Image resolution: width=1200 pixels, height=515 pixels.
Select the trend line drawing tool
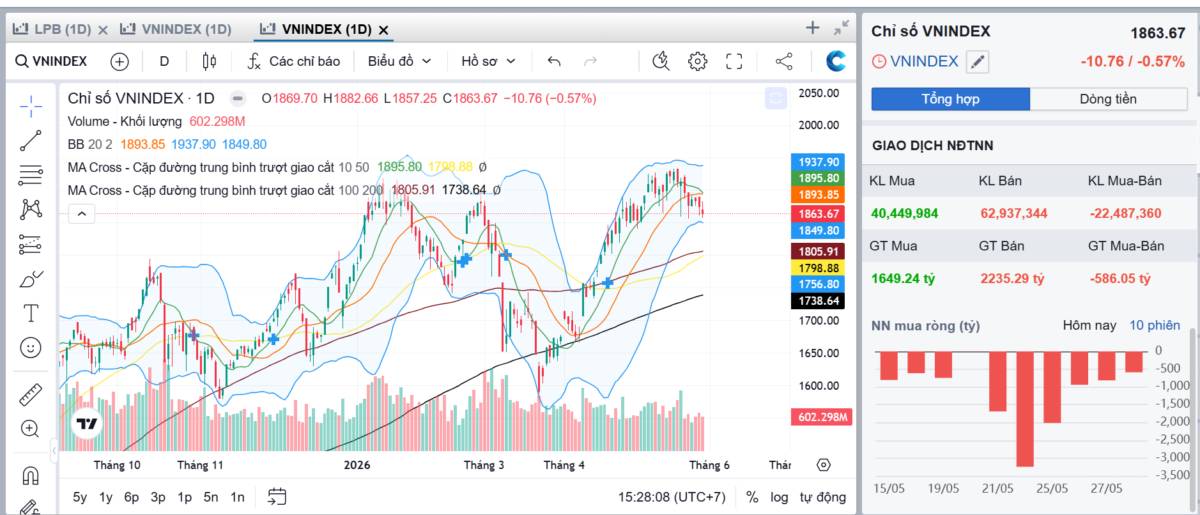30,140
